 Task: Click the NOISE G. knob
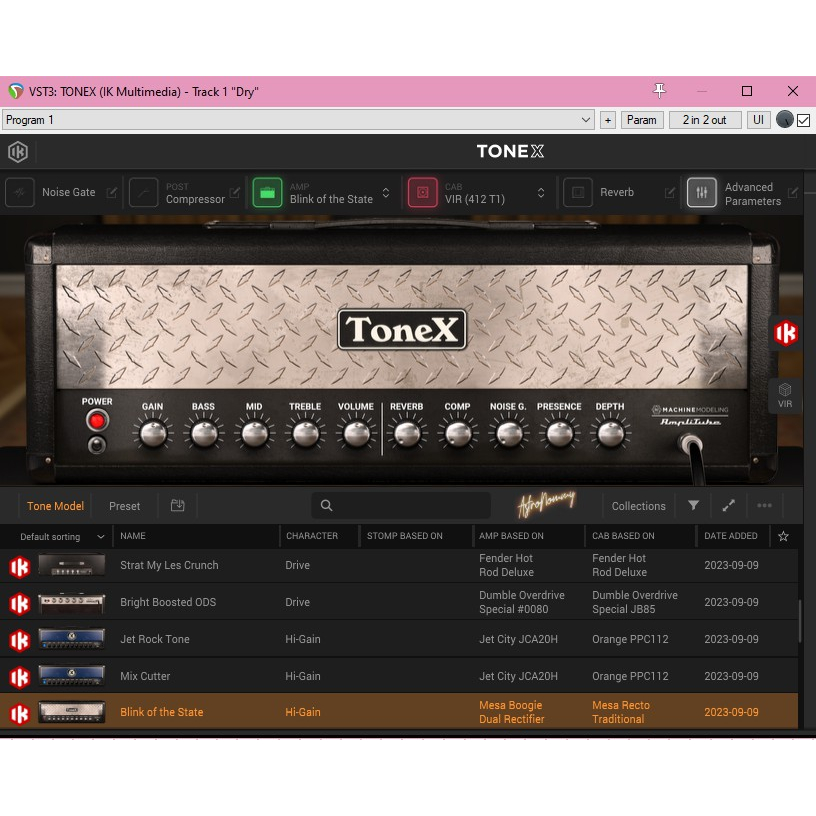click(508, 434)
